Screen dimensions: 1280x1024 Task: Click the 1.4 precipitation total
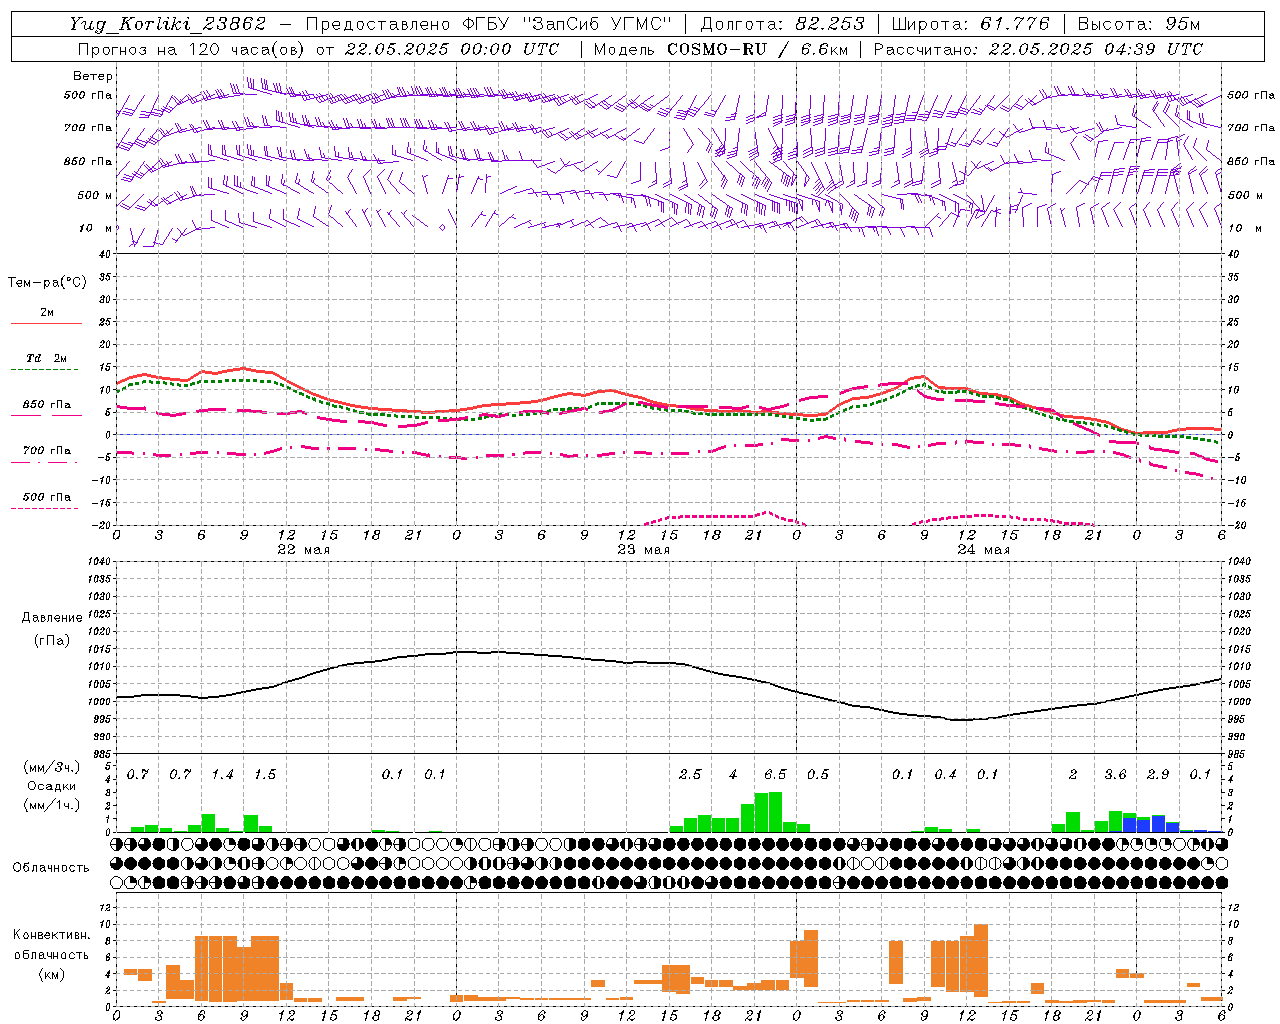click(222, 775)
